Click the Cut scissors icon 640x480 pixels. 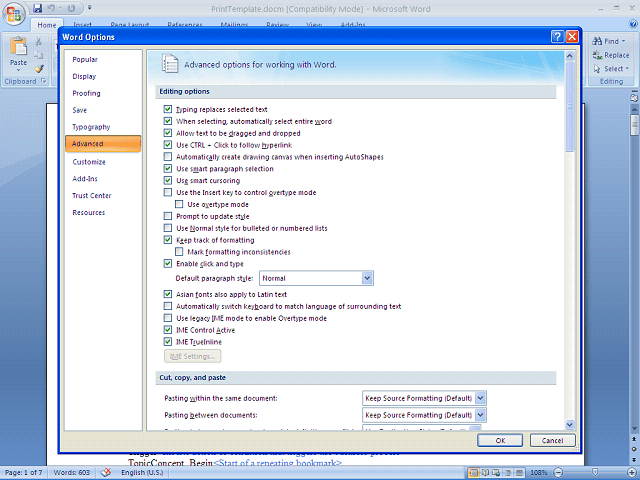click(x=38, y=42)
